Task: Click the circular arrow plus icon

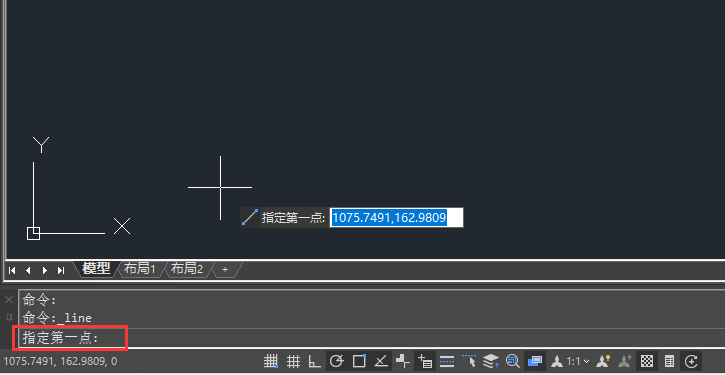Action: 691,361
